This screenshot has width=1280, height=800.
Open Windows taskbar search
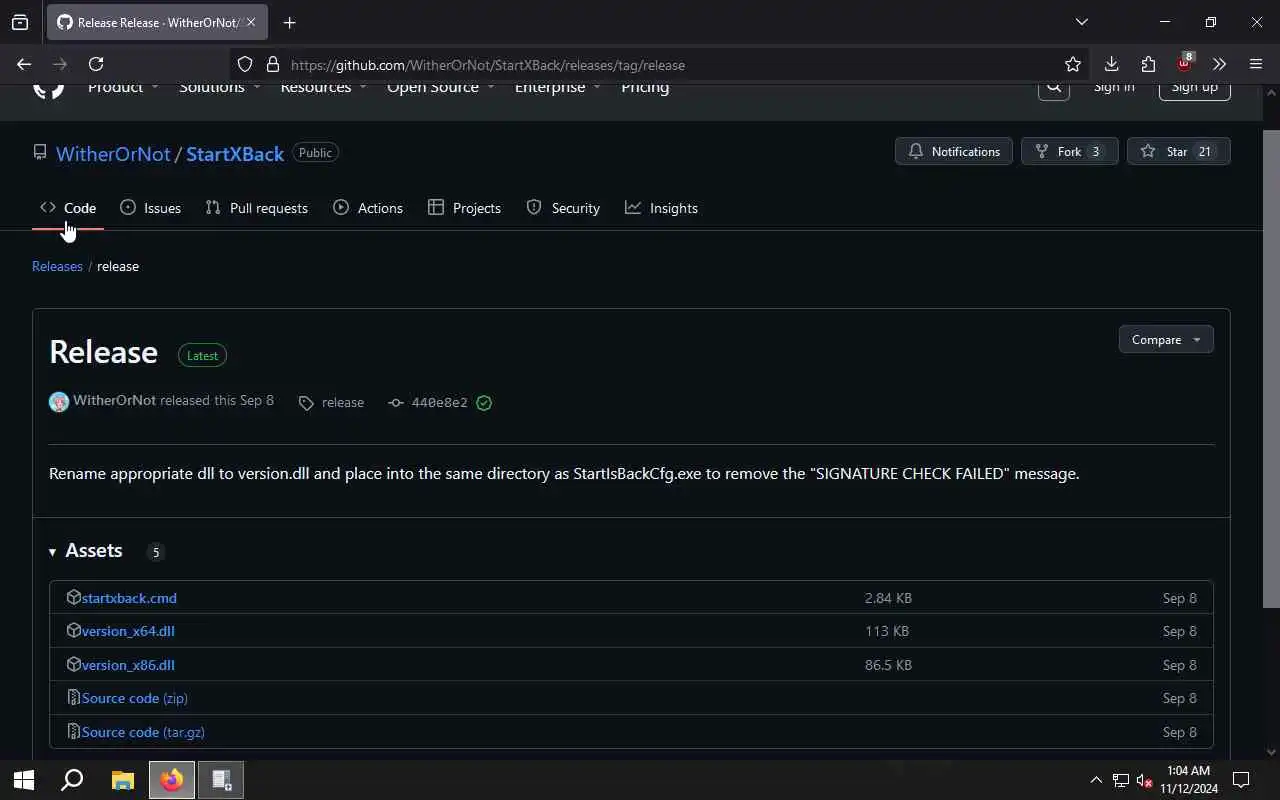click(x=72, y=780)
